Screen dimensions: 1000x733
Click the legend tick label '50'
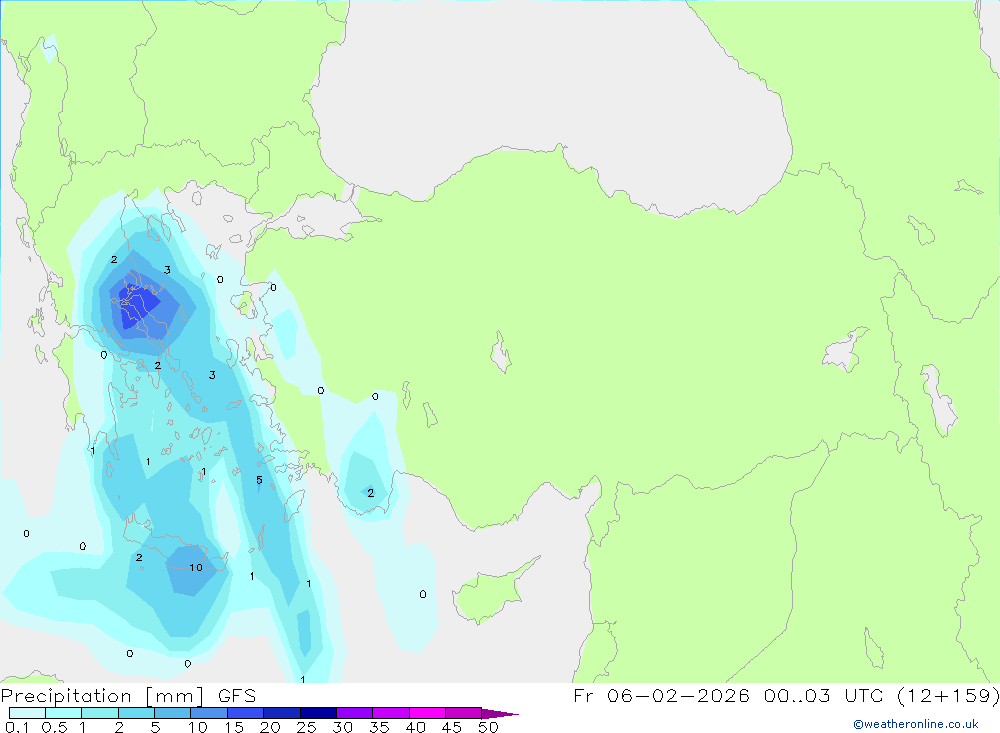488,727
